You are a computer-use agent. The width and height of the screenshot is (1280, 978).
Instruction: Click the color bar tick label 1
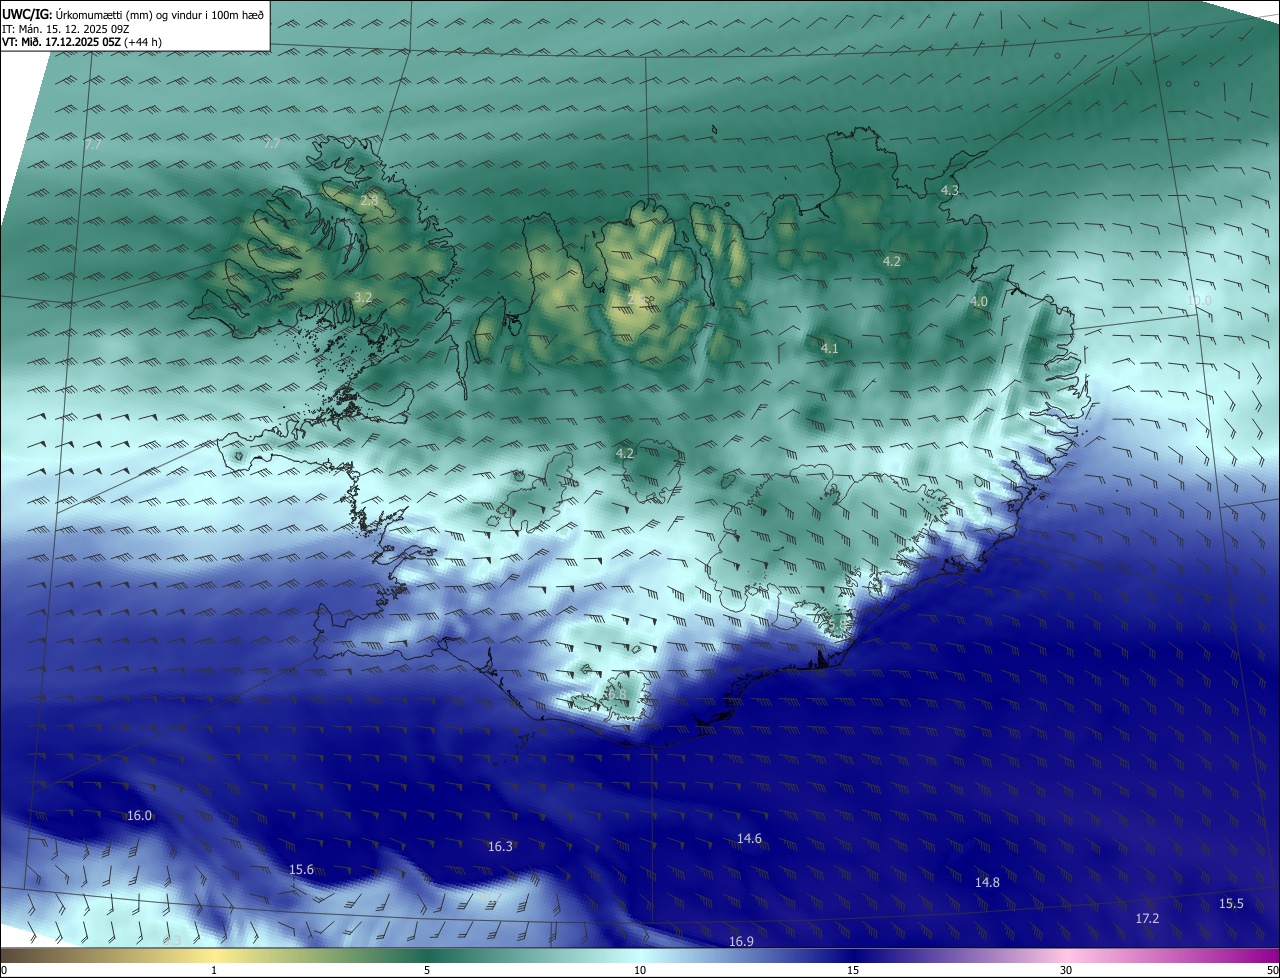(x=214, y=971)
